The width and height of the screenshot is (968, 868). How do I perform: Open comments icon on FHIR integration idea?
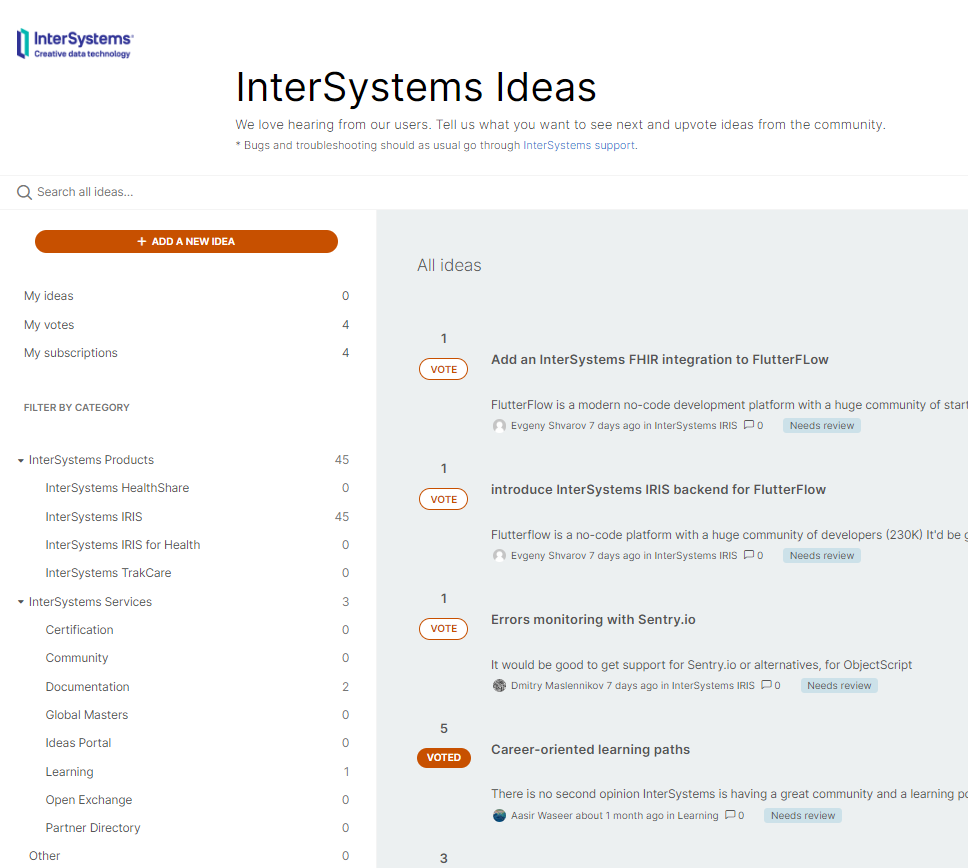tap(749, 425)
